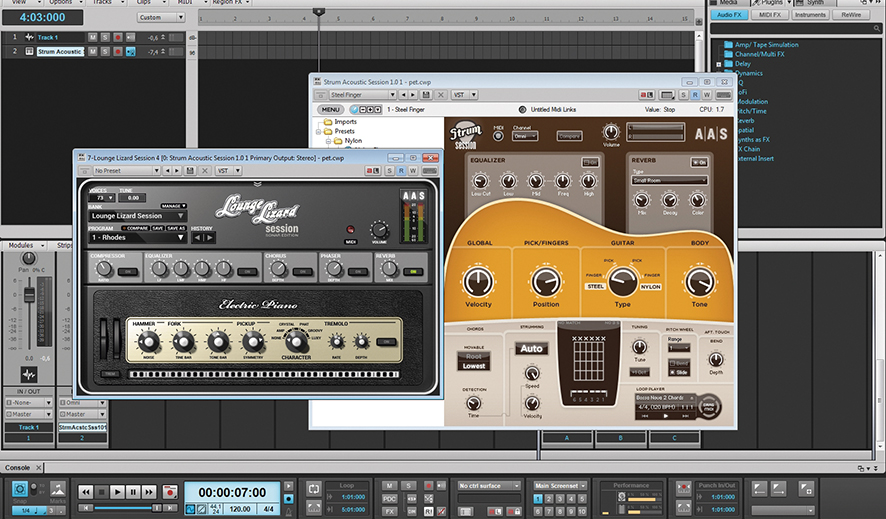Screen dimensions: 886x519
Task: Delete preset X icon in Lounge Lizard toolbar
Action: tap(205, 171)
